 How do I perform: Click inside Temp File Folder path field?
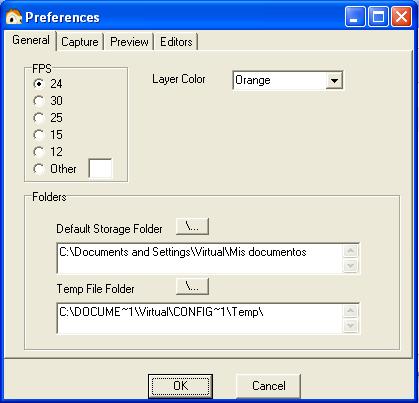201,318
